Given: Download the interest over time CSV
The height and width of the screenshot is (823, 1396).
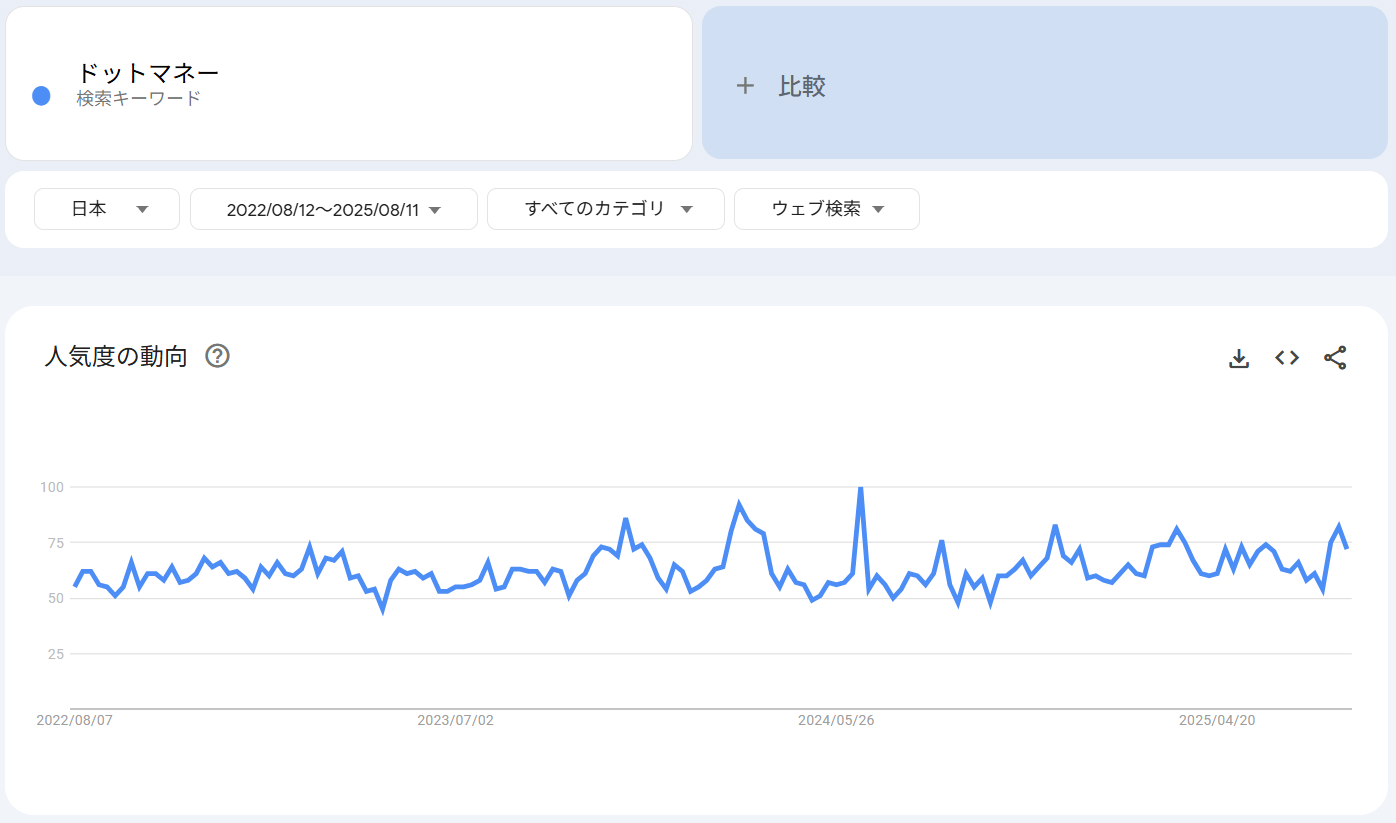Looking at the screenshot, I should coord(1239,358).
